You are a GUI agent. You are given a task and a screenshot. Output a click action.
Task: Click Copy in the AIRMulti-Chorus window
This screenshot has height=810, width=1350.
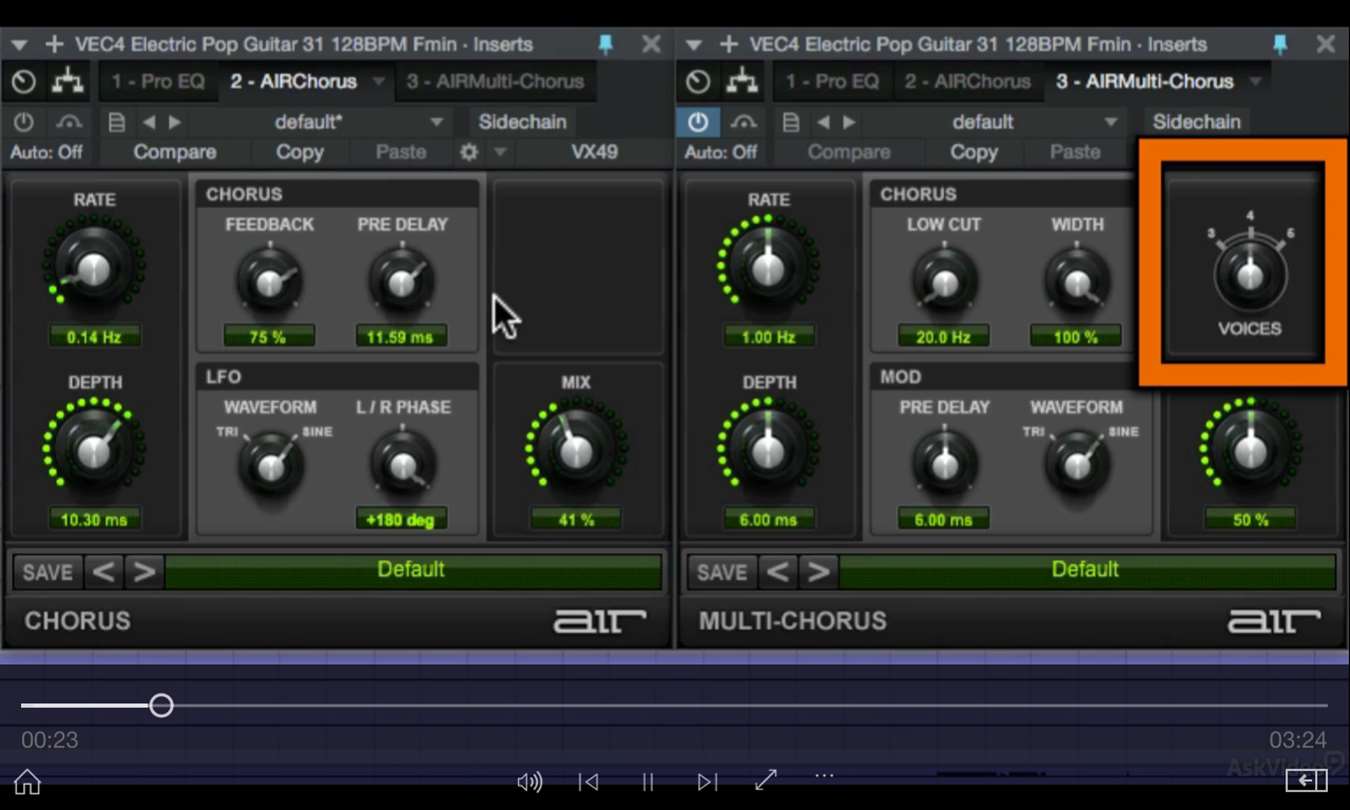pos(974,152)
